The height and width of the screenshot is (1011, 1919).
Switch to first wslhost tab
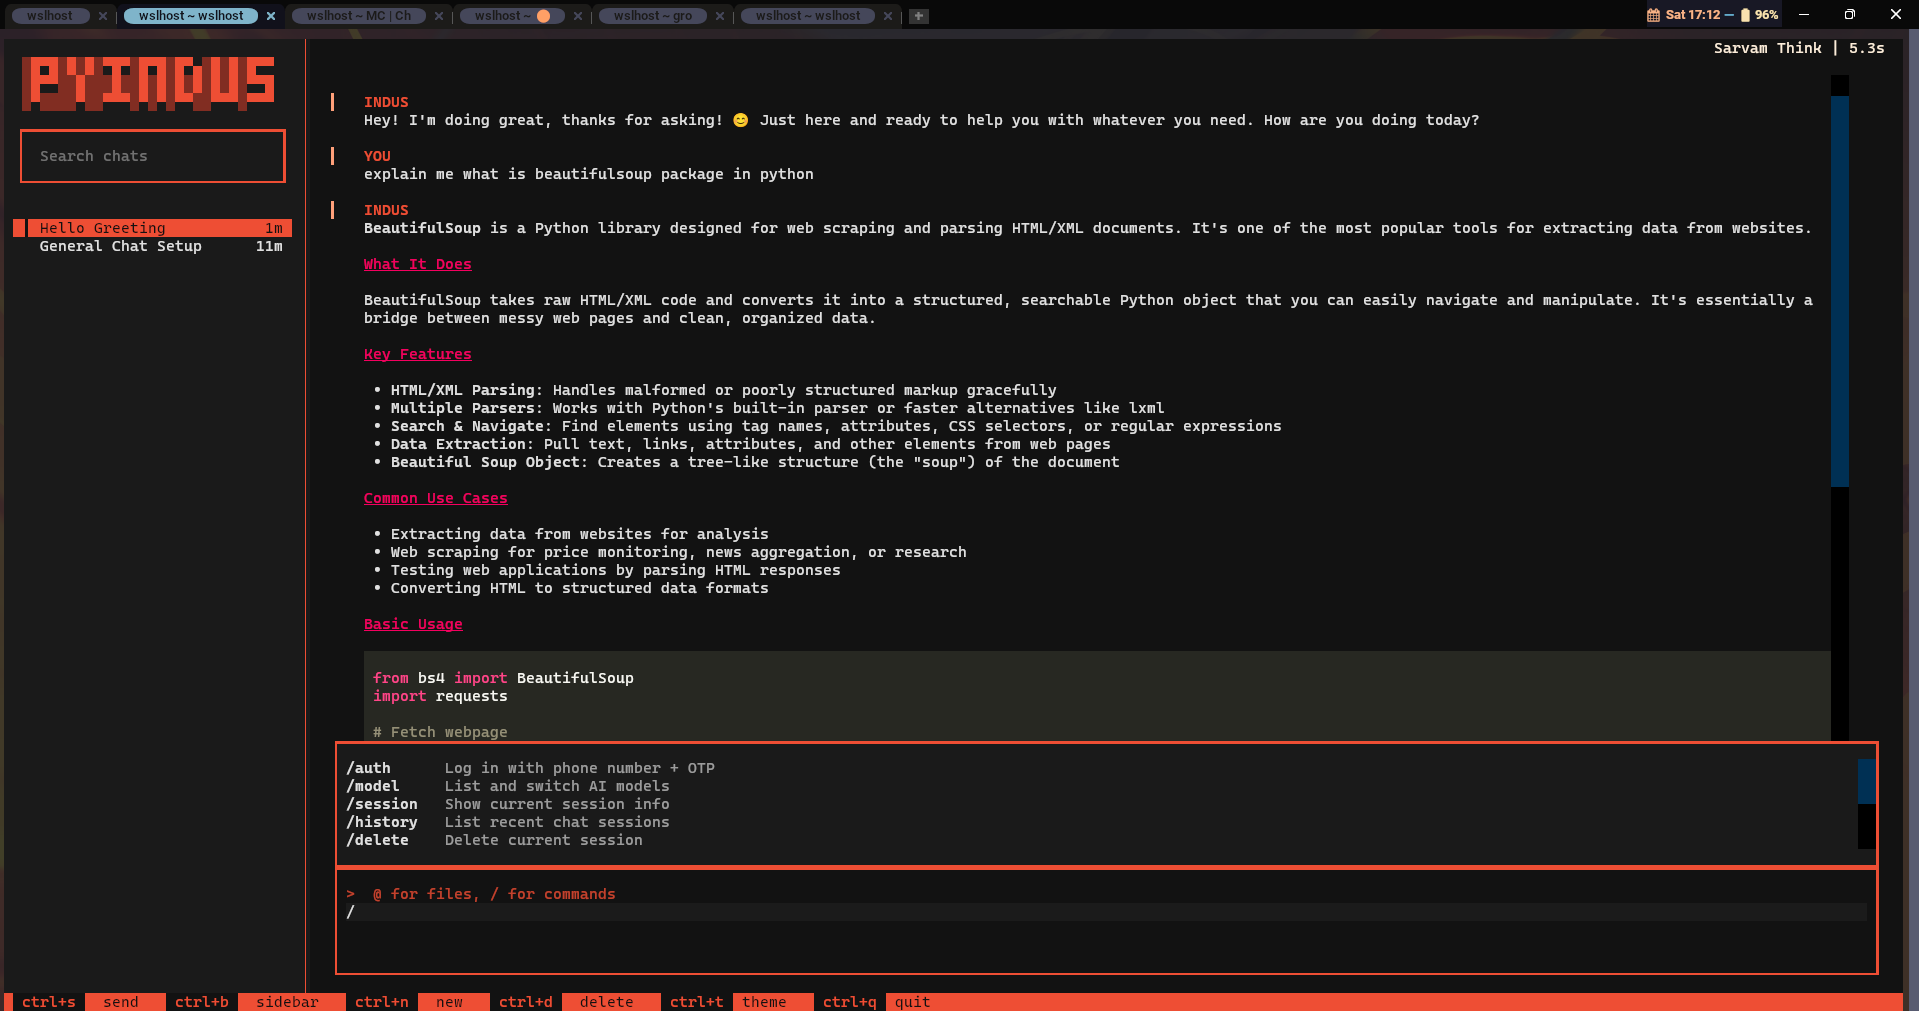click(x=50, y=16)
